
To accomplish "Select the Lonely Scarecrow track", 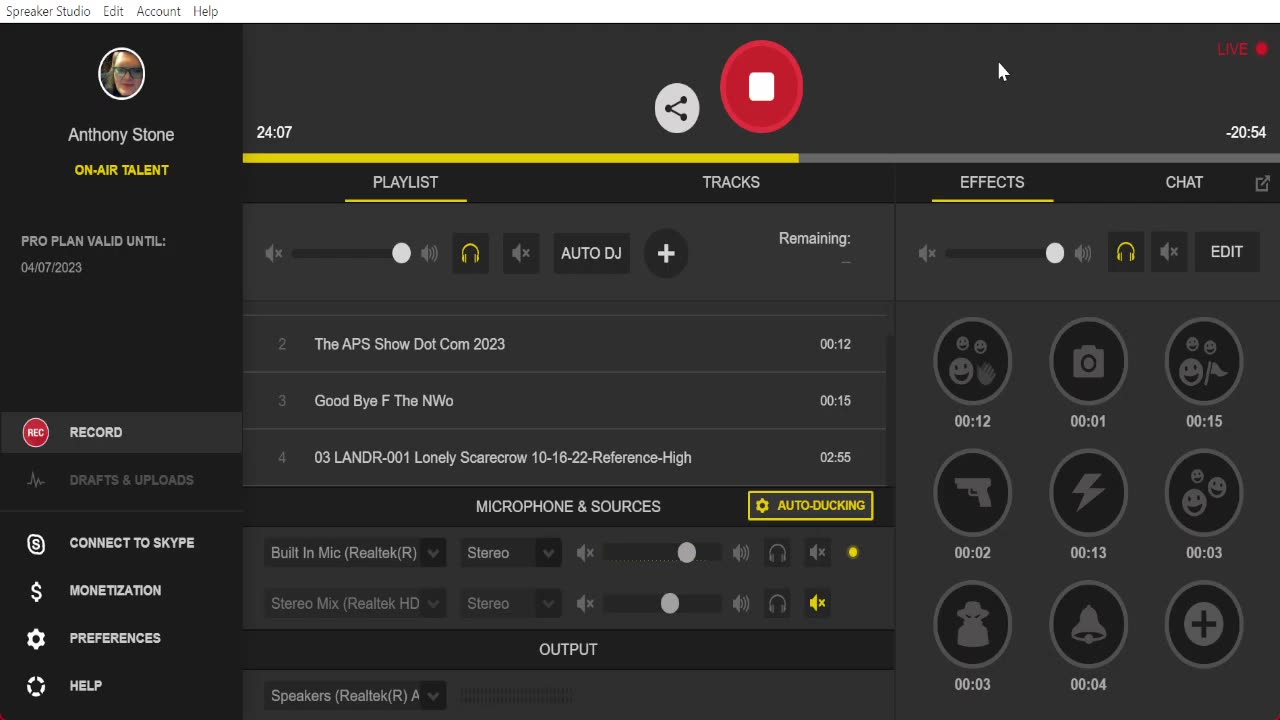I will (565, 458).
